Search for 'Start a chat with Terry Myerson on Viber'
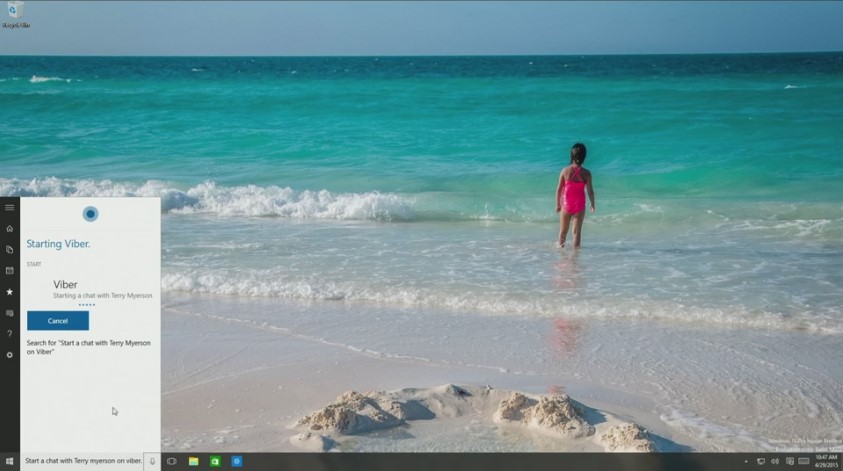The width and height of the screenshot is (843, 471). click(89, 347)
